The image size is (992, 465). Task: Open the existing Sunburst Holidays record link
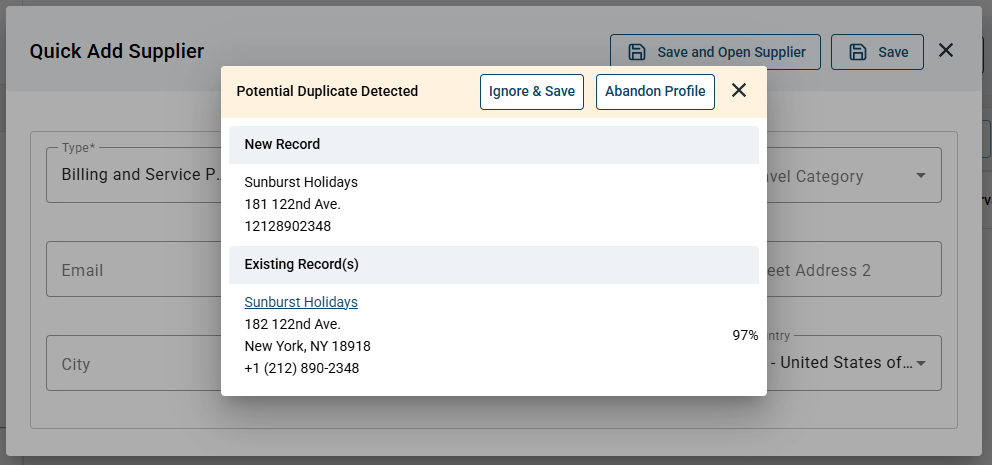point(301,302)
